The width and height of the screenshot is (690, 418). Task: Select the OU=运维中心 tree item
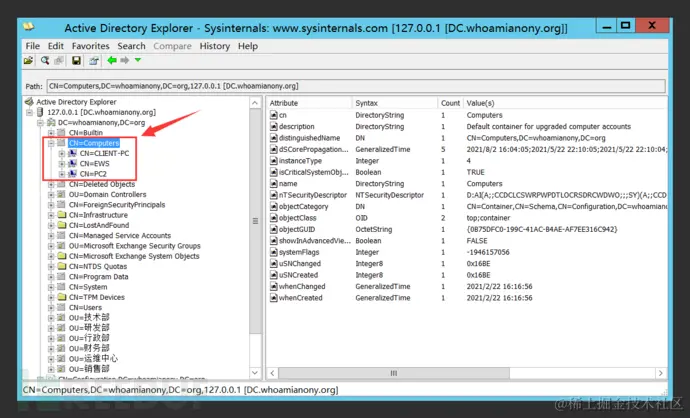(93, 359)
